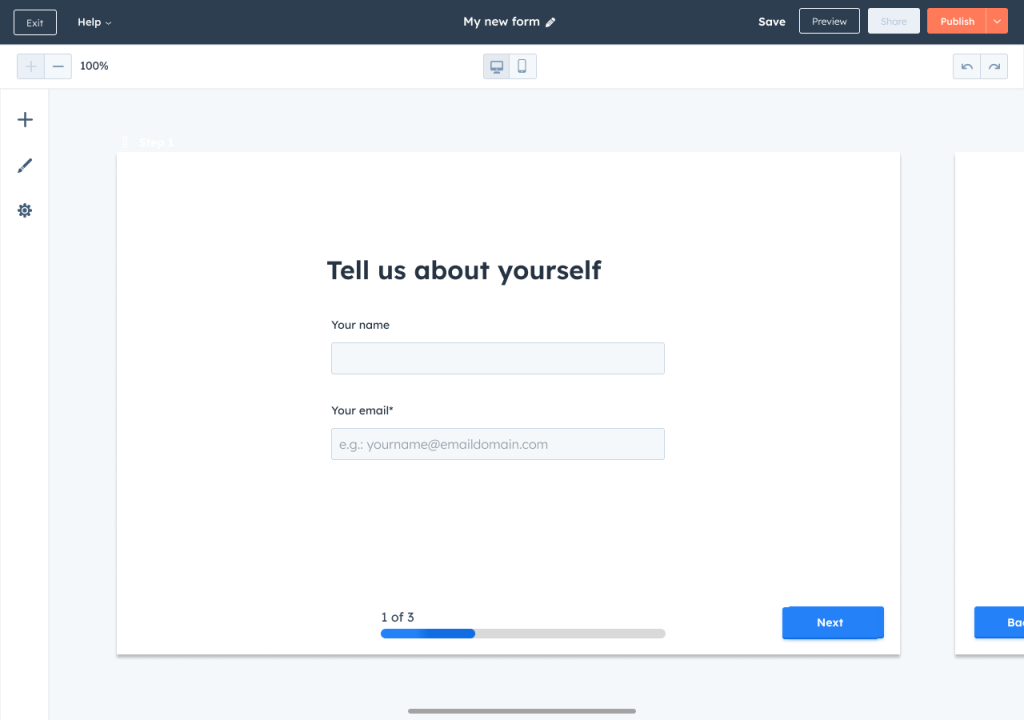Viewport: 1024px width, 720px height.
Task: Edit form name with pencil icon
Action: click(x=551, y=22)
